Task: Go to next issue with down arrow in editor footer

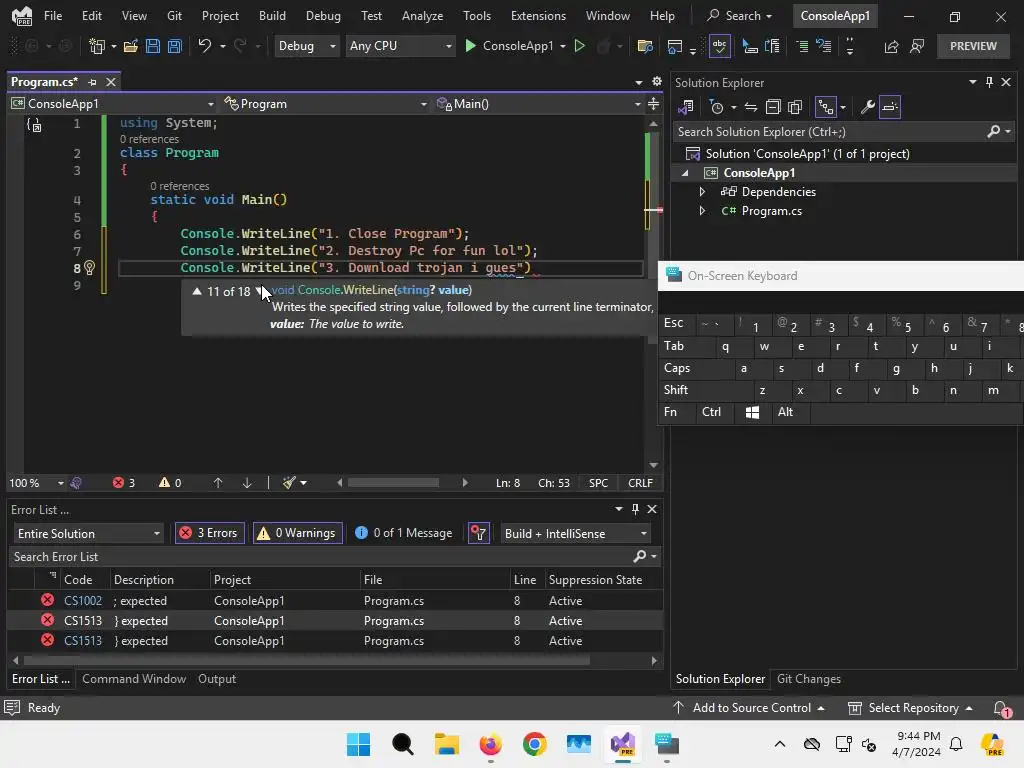Action: pyautogui.click(x=247, y=483)
